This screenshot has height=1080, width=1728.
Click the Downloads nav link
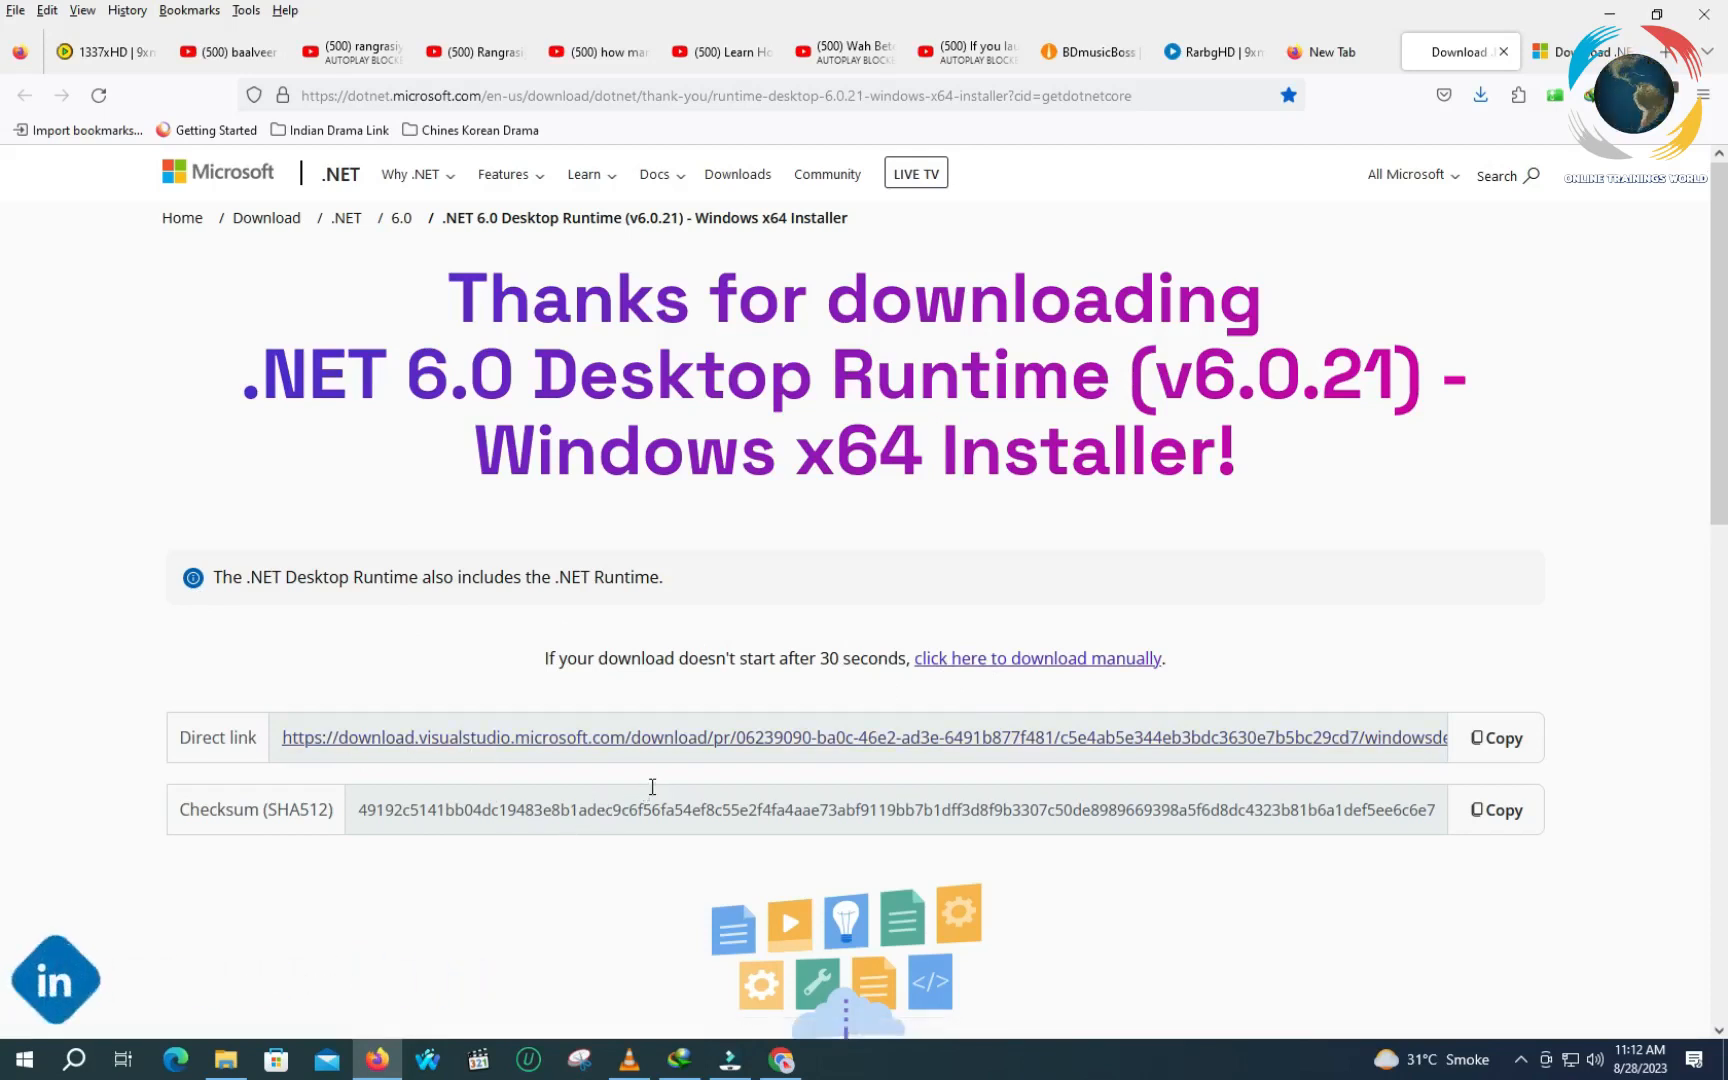(737, 174)
